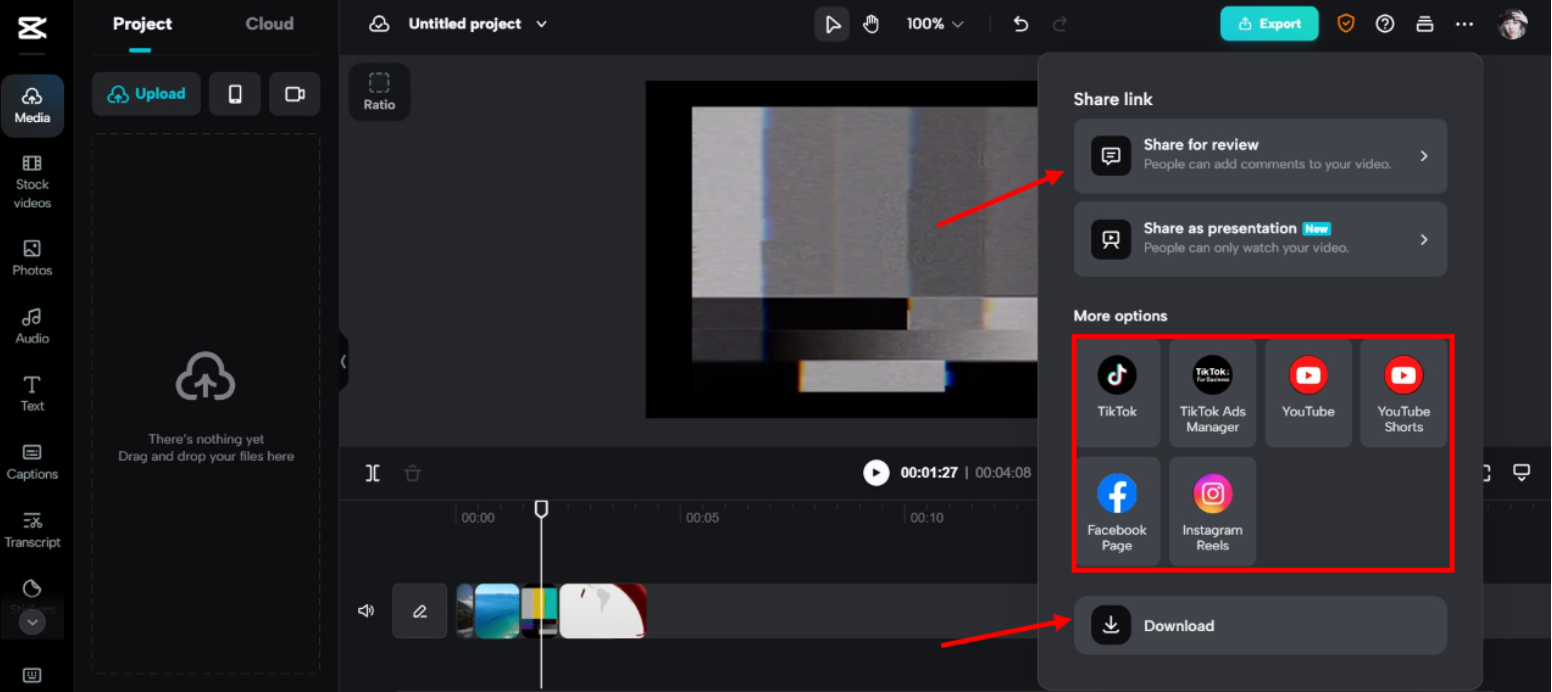The width and height of the screenshot is (1552, 692).
Task: Share video to TikTok
Action: [1117, 393]
